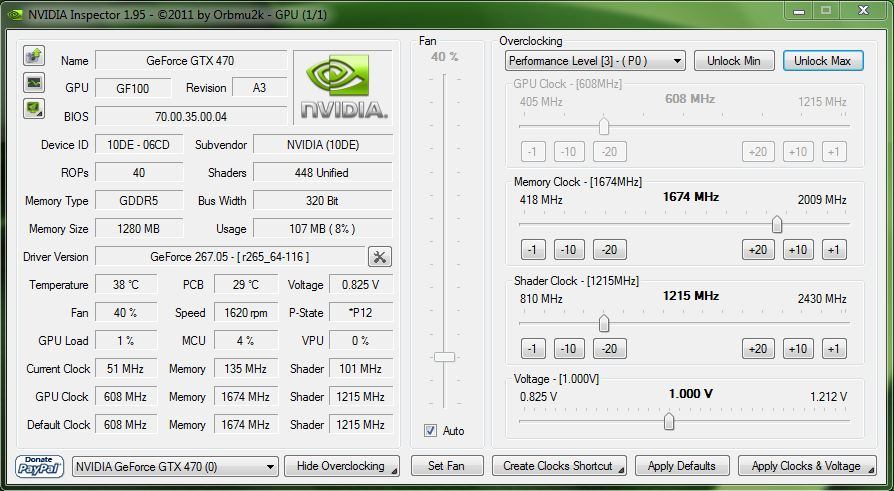Image resolution: width=894 pixels, height=491 pixels.
Task: Open the Performance Level dropdown
Action: [595, 61]
